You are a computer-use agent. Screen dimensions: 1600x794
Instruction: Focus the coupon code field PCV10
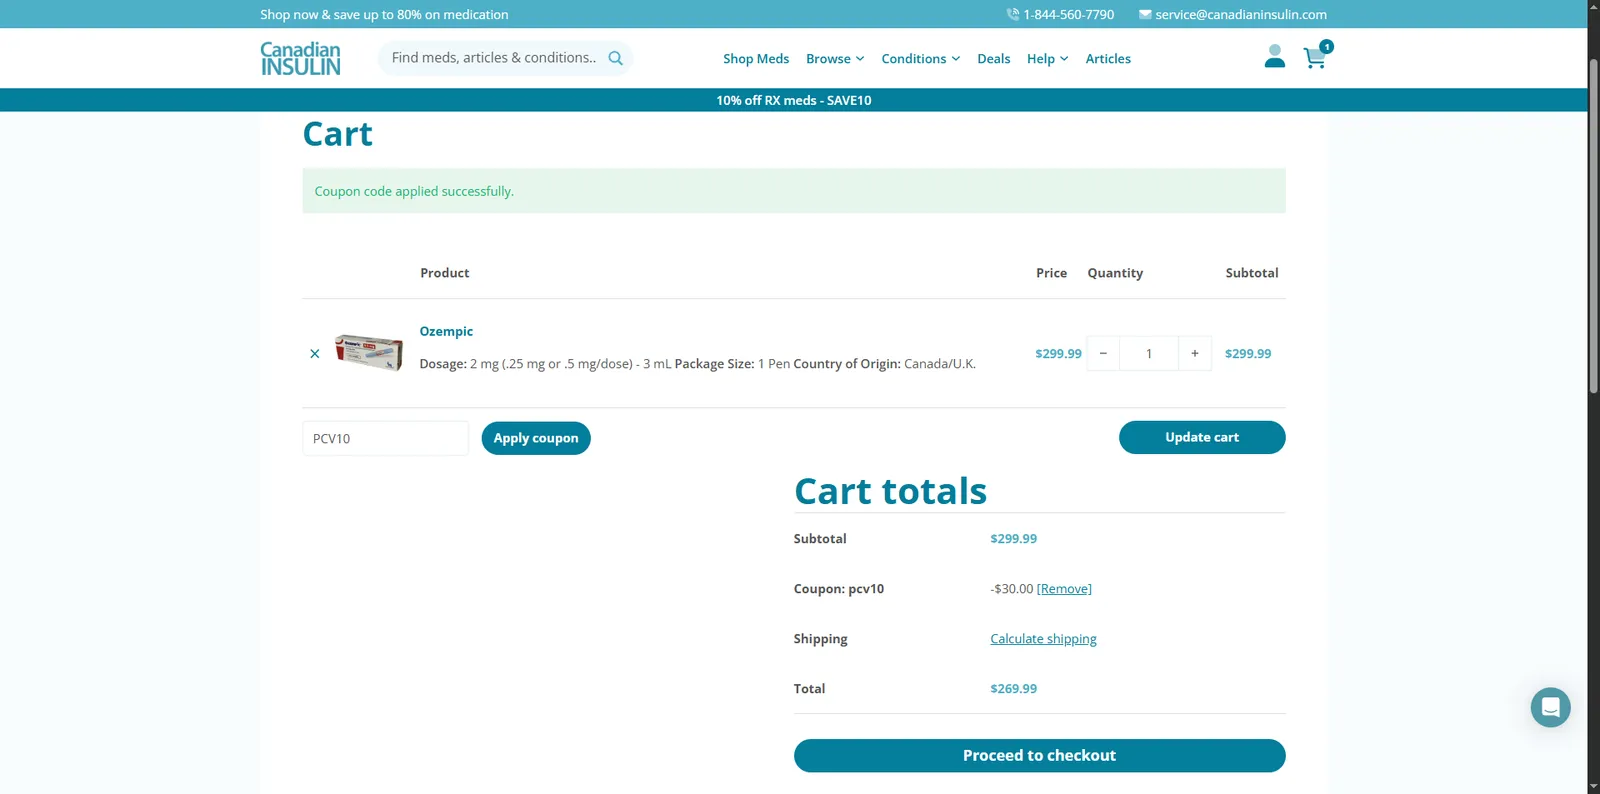pyautogui.click(x=385, y=438)
